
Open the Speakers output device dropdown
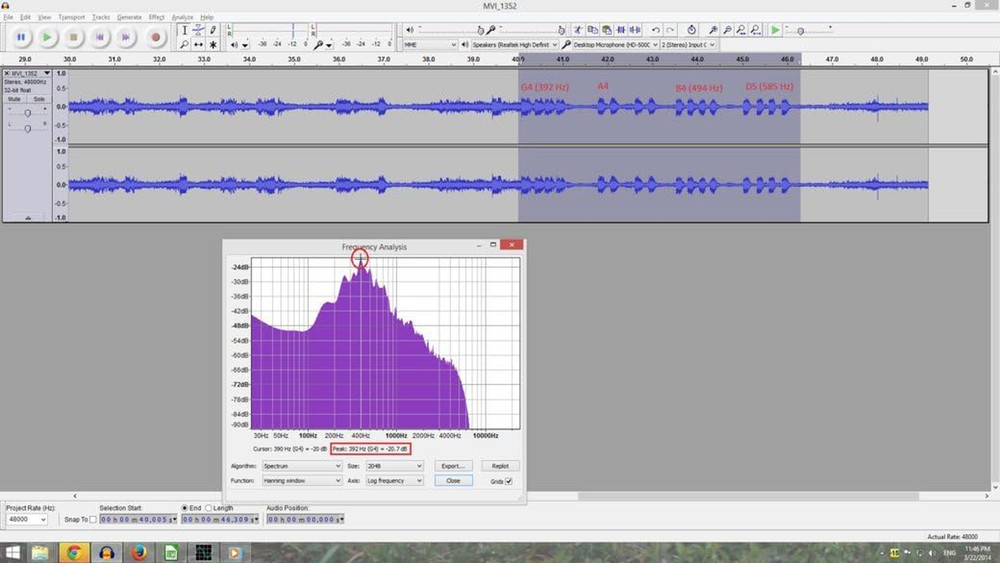(x=514, y=45)
